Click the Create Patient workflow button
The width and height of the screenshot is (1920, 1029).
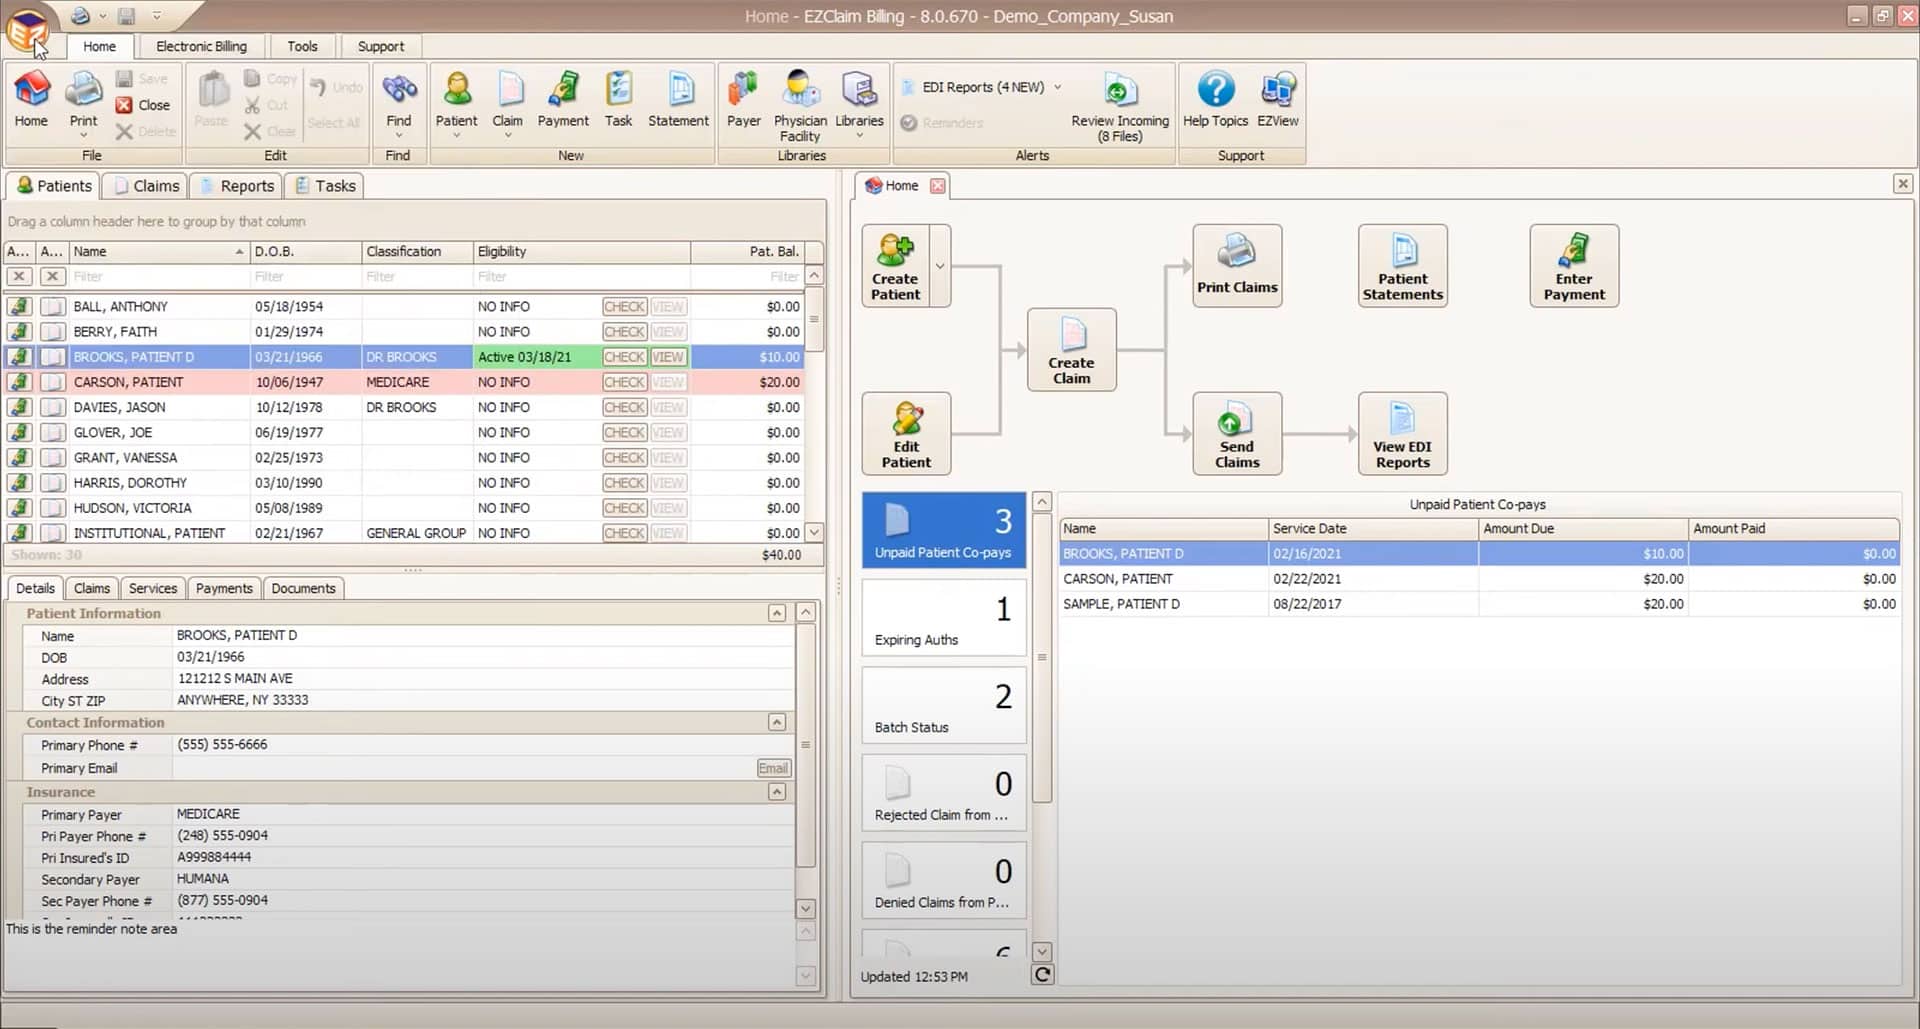(x=895, y=266)
